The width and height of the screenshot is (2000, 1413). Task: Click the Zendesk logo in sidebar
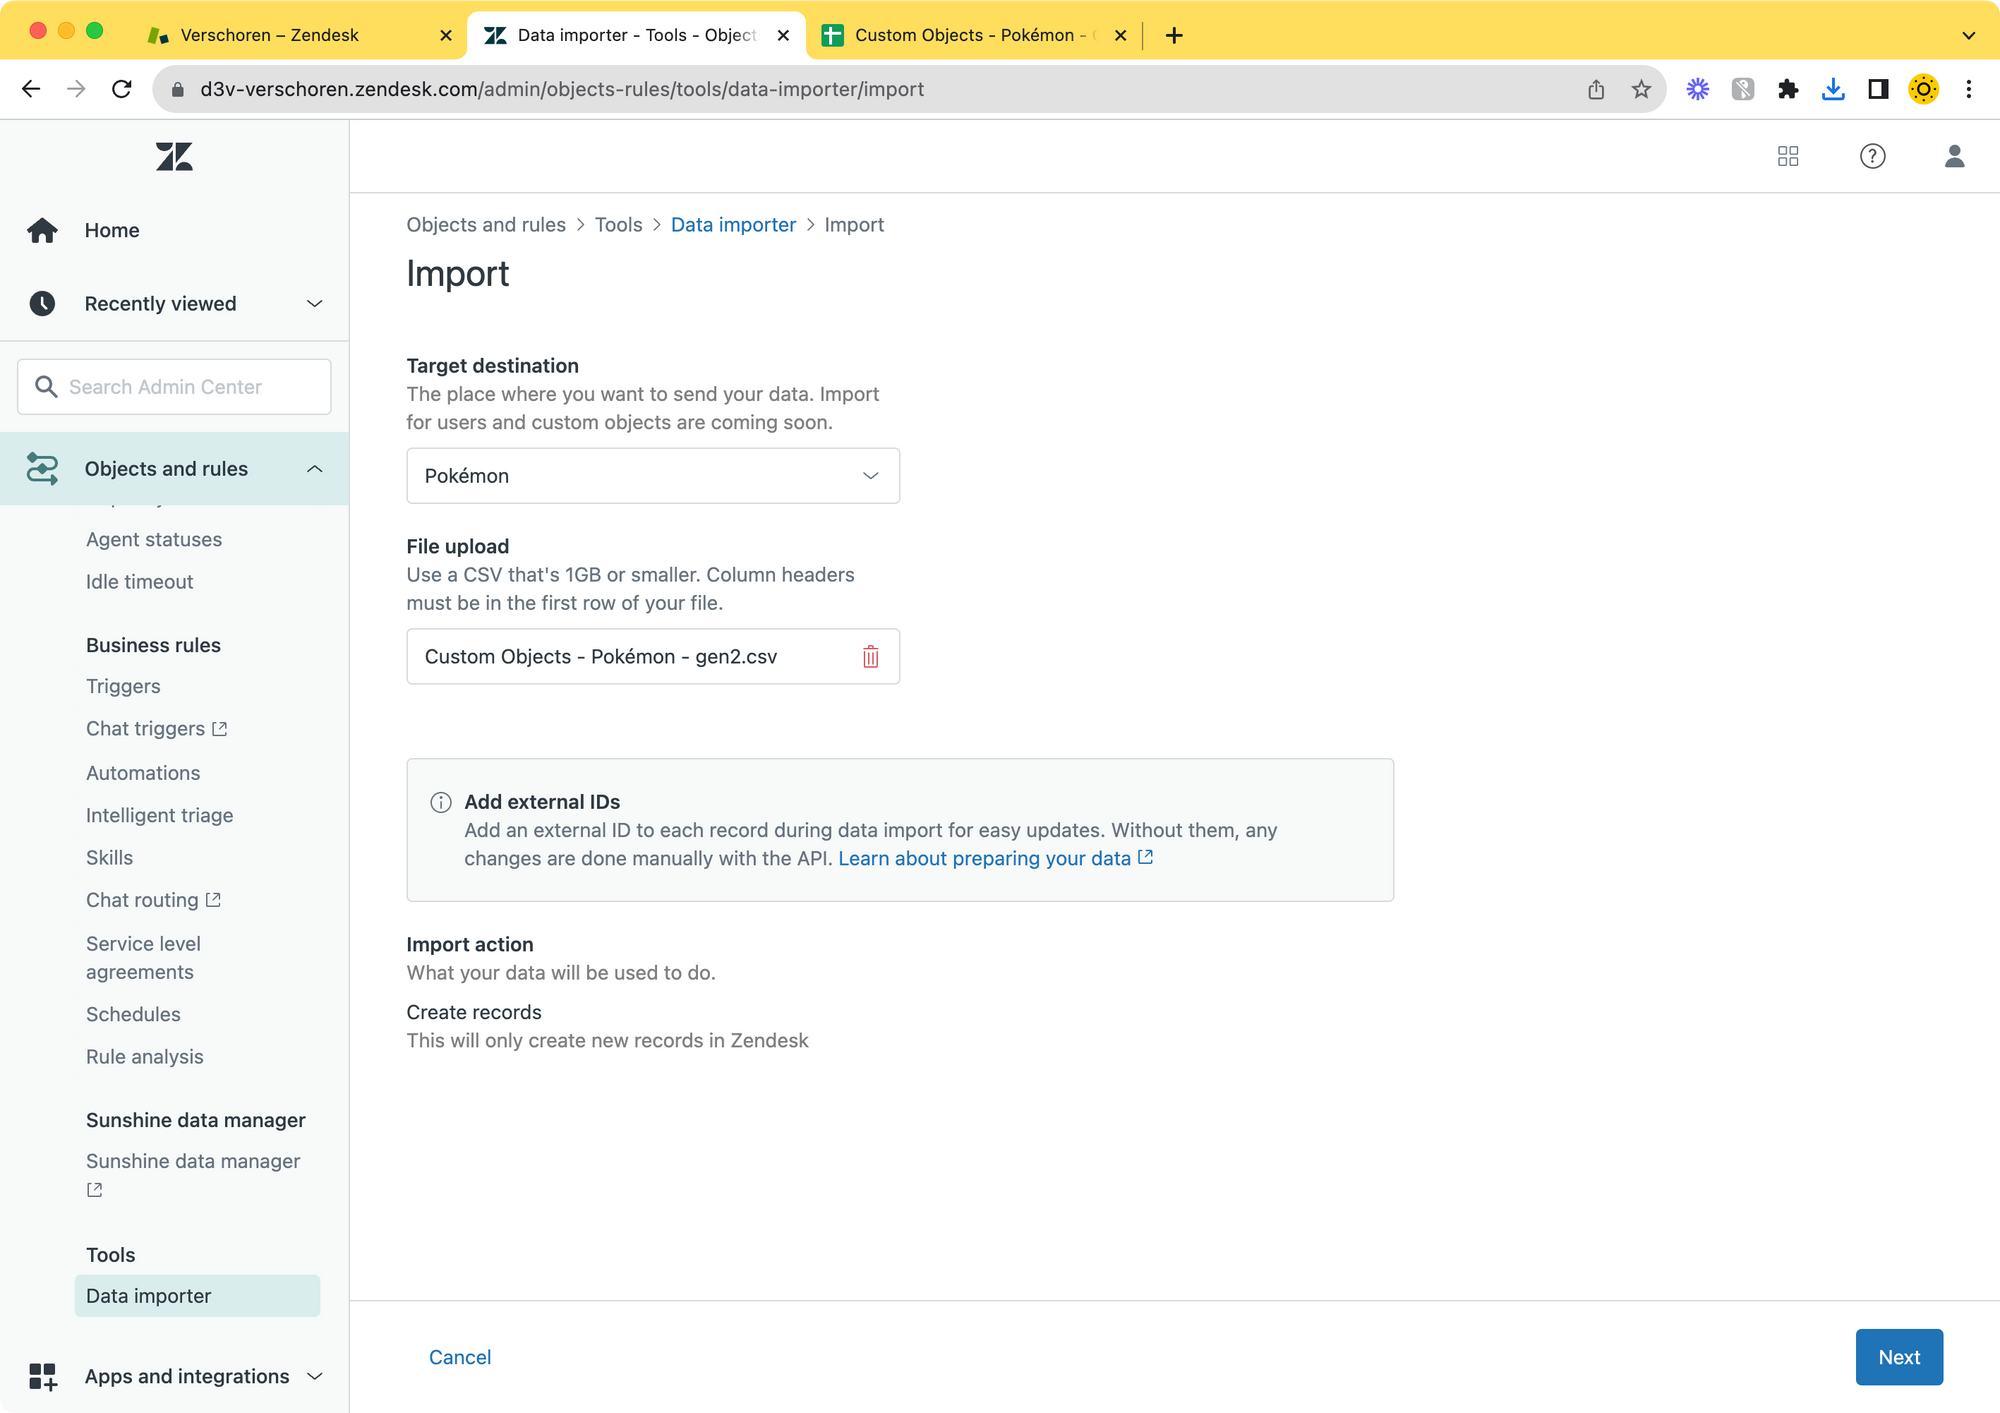click(x=174, y=156)
